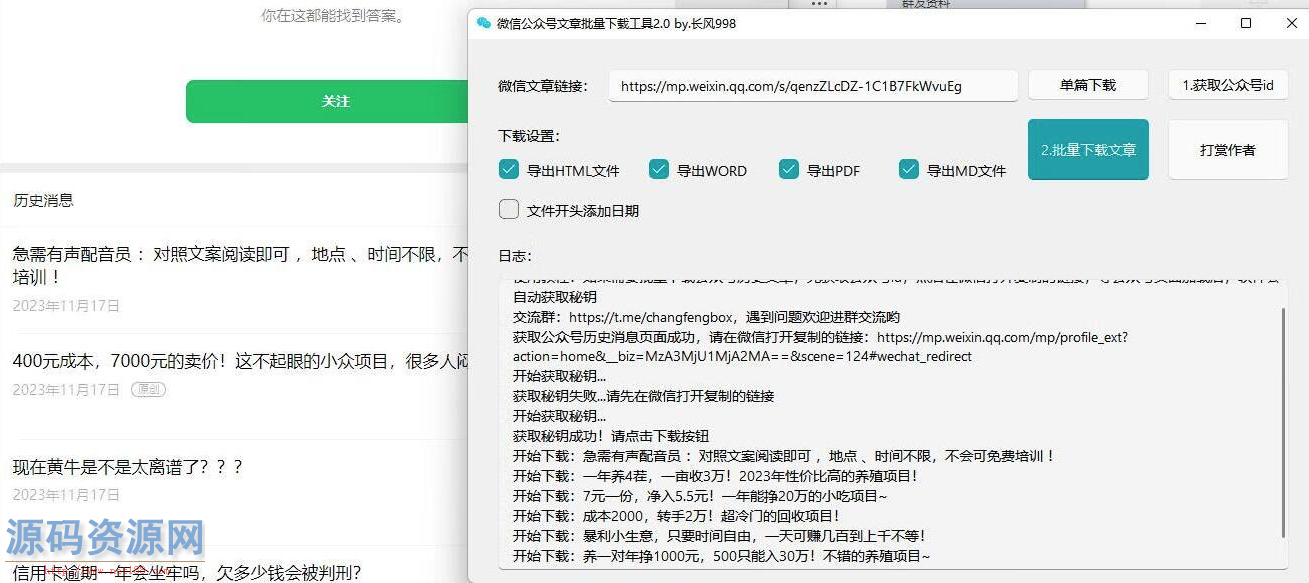Start batch download via 2.批量下载文章

coord(1088,149)
